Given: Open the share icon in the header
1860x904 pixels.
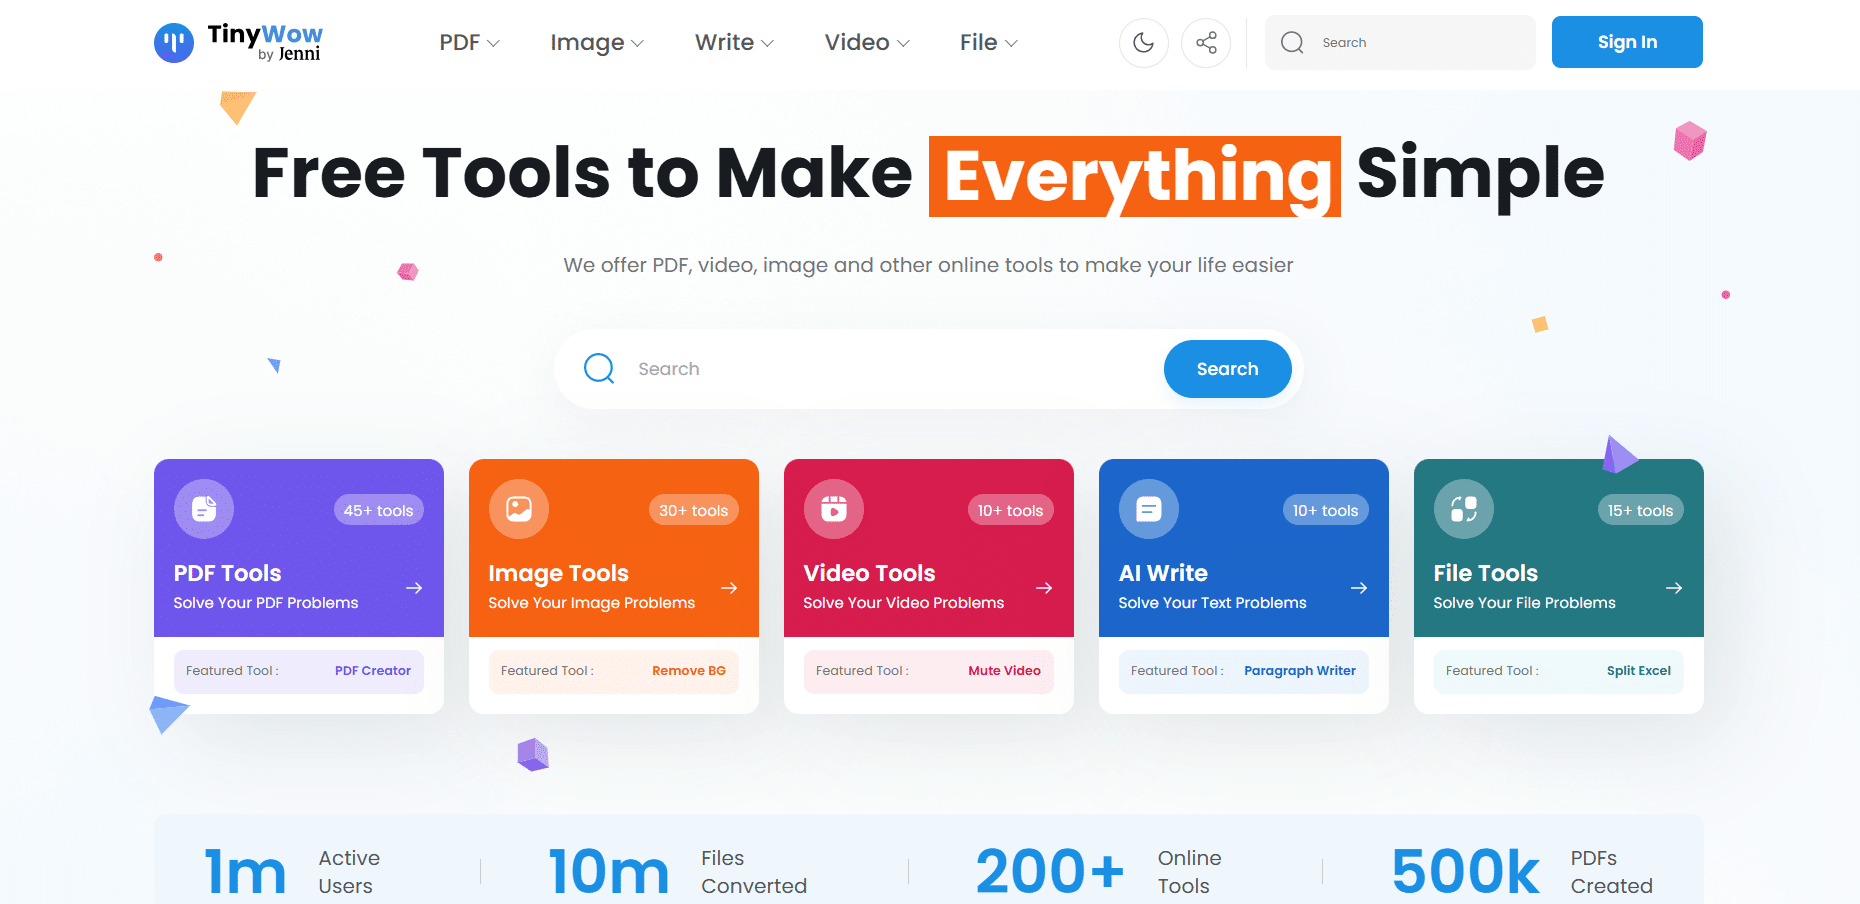Looking at the screenshot, I should click(x=1206, y=43).
